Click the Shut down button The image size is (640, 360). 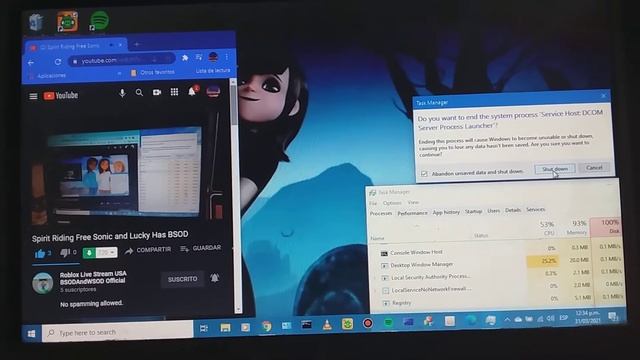[555, 169]
